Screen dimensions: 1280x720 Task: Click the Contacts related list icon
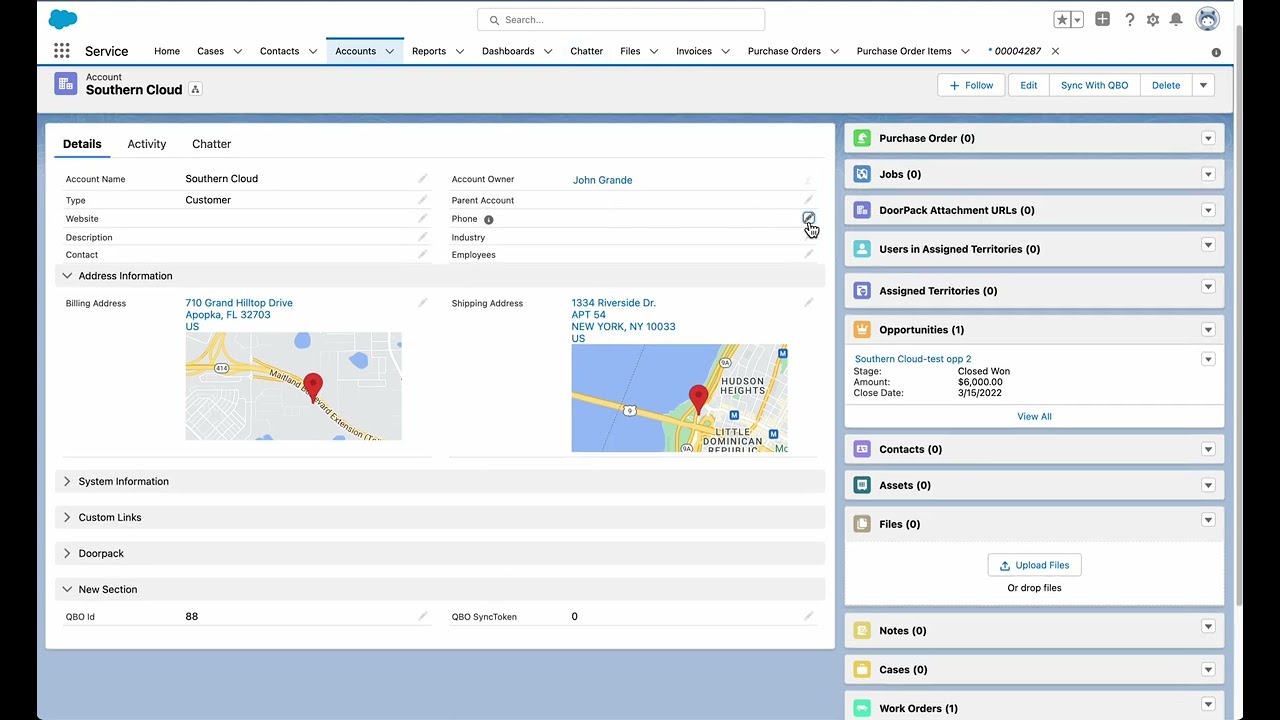click(862, 449)
